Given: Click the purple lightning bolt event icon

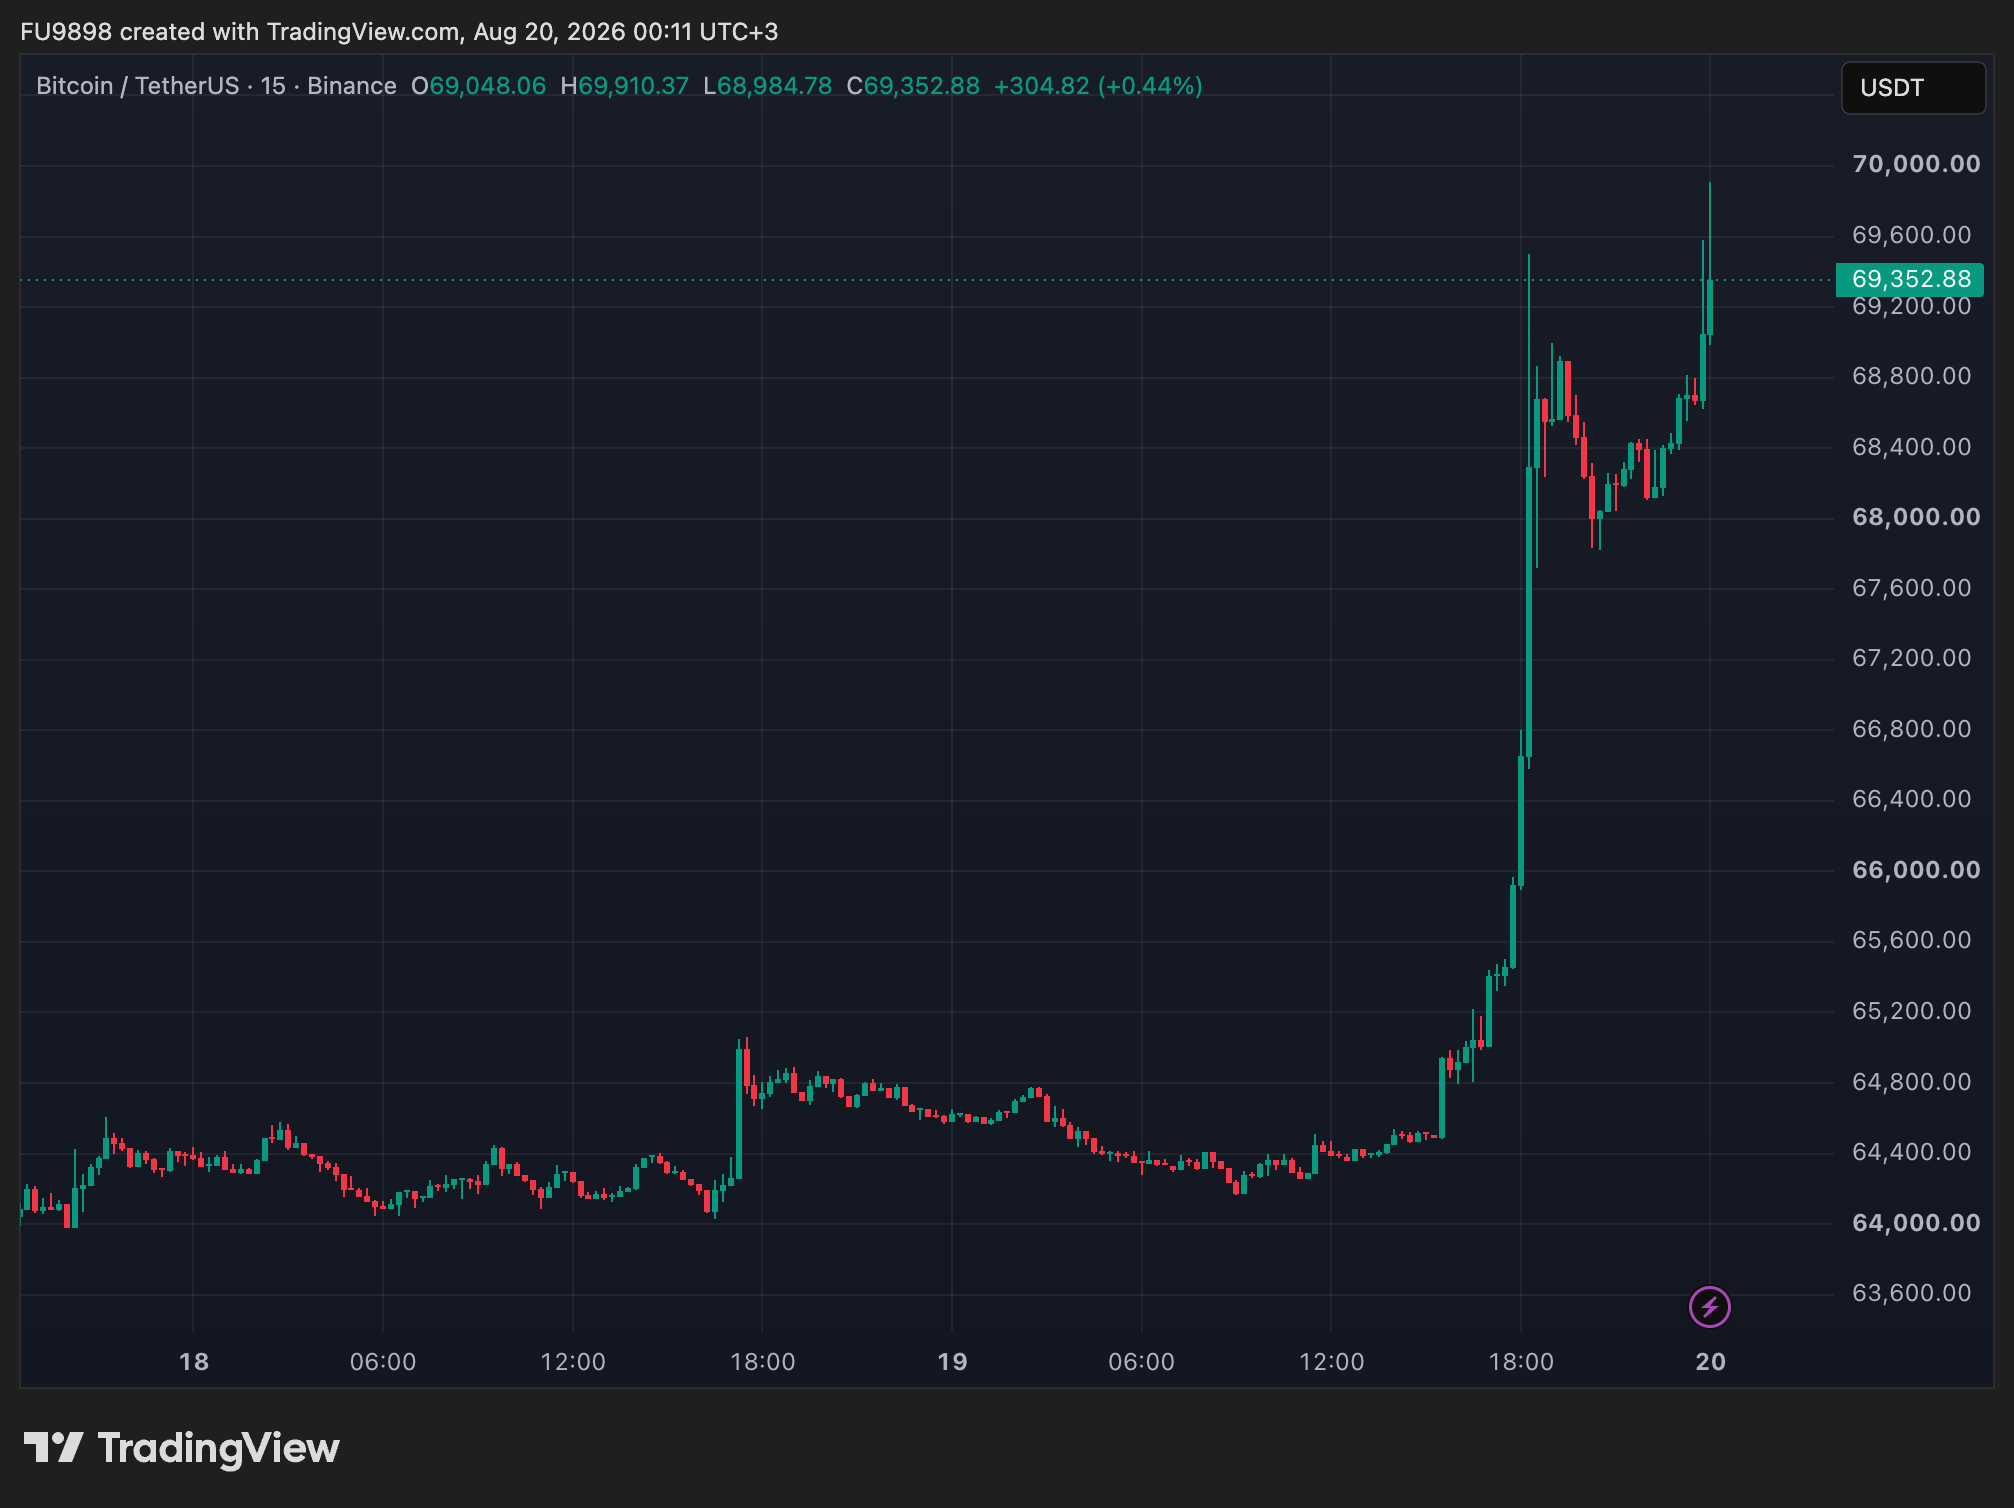Looking at the screenshot, I should tap(1709, 1307).
